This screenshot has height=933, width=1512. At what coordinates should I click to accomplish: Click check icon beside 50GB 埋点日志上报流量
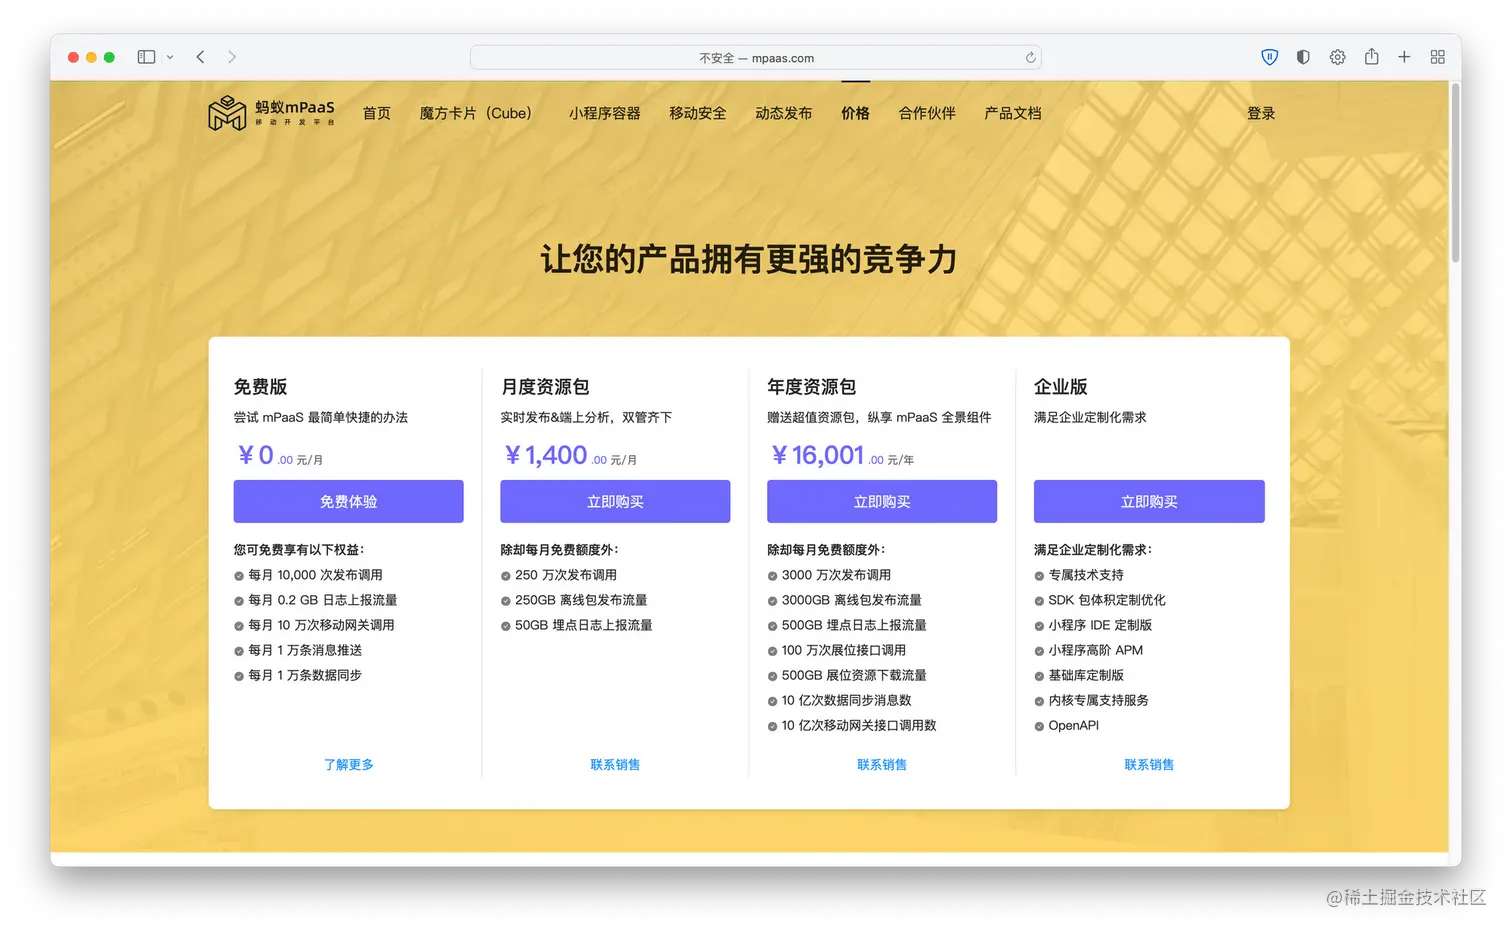506,626
